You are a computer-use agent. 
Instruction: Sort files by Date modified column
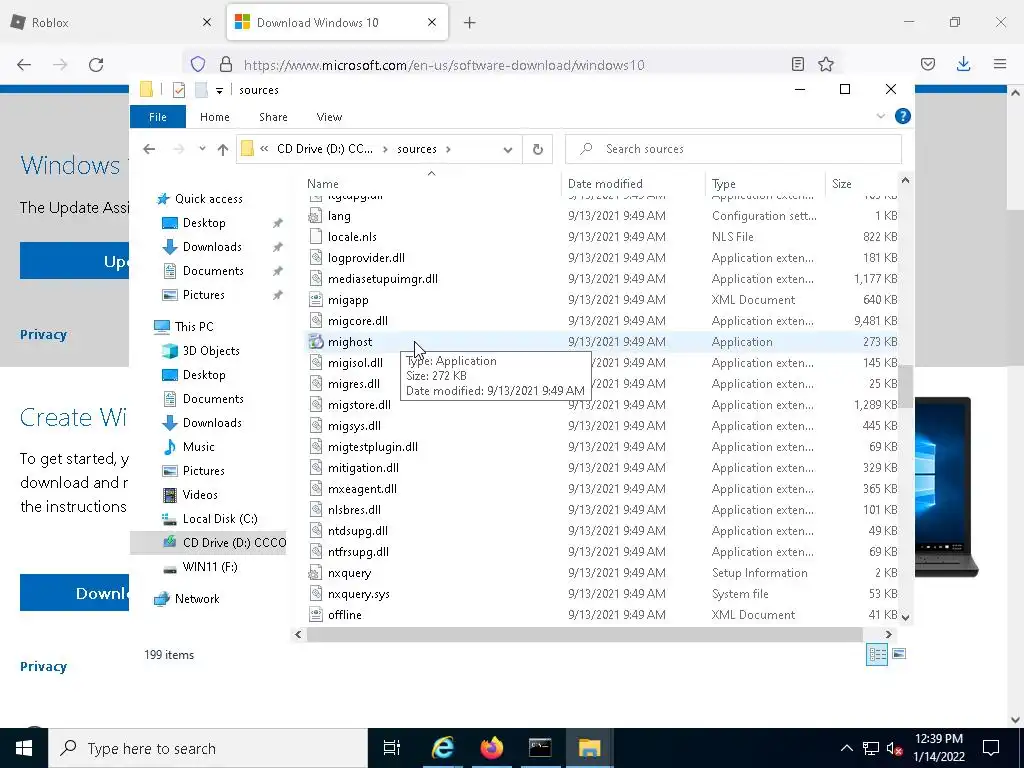pyautogui.click(x=633, y=184)
